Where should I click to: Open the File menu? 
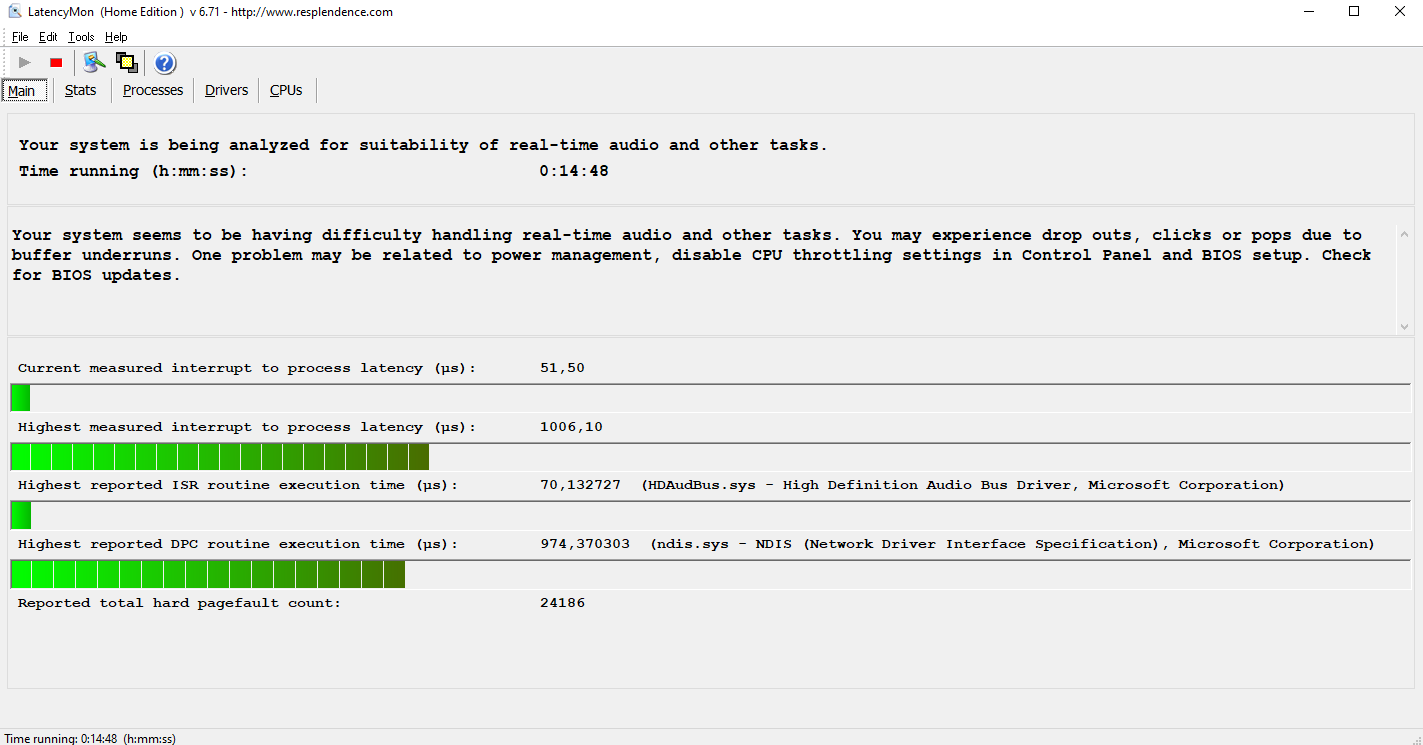point(20,37)
